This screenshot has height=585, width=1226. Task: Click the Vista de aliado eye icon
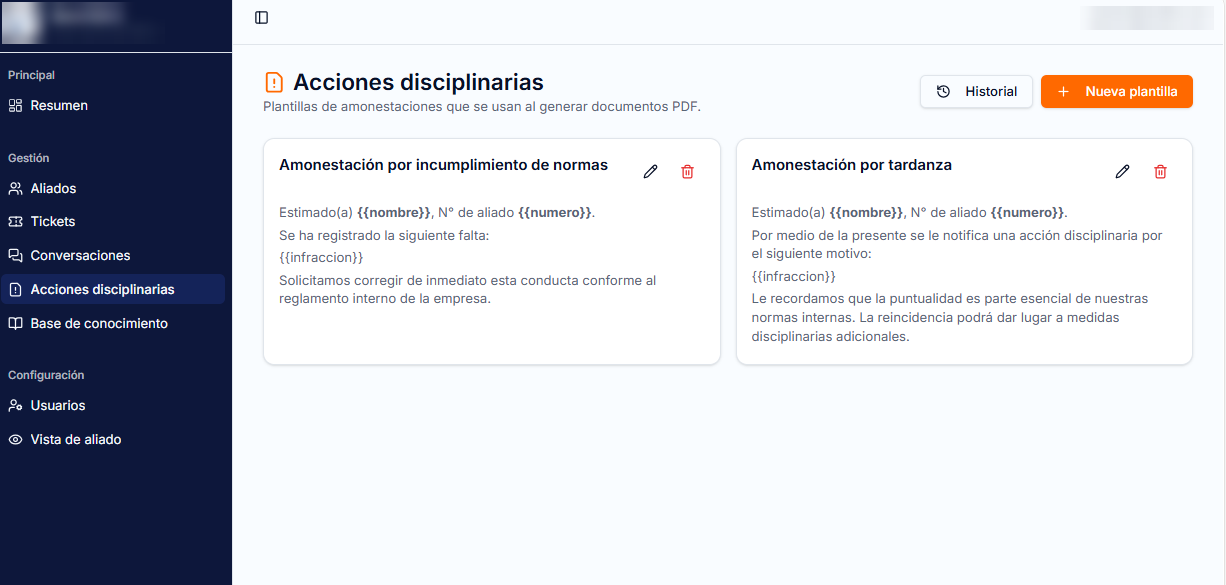coord(15,439)
